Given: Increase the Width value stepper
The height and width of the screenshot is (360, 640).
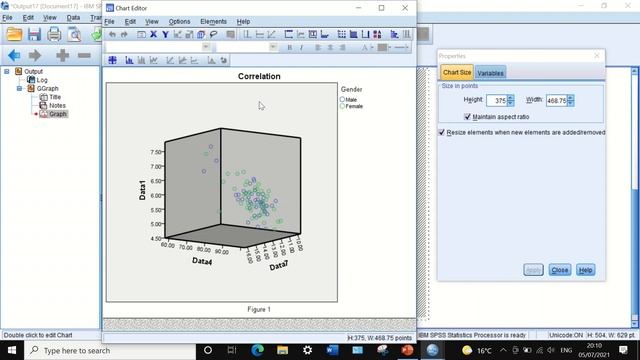Looking at the screenshot, I should [571, 98].
